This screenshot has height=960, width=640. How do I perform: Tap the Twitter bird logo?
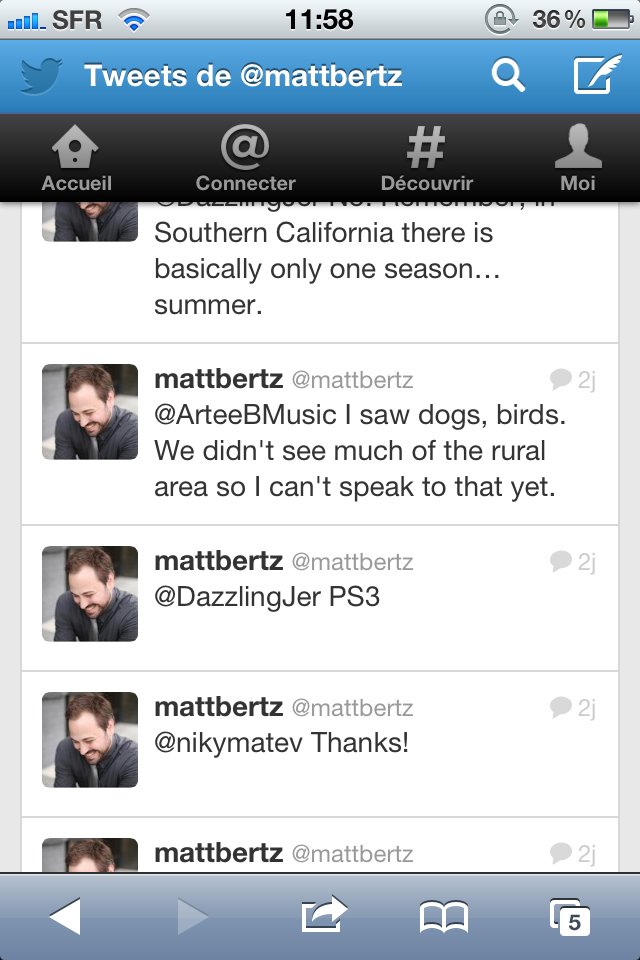(41, 76)
